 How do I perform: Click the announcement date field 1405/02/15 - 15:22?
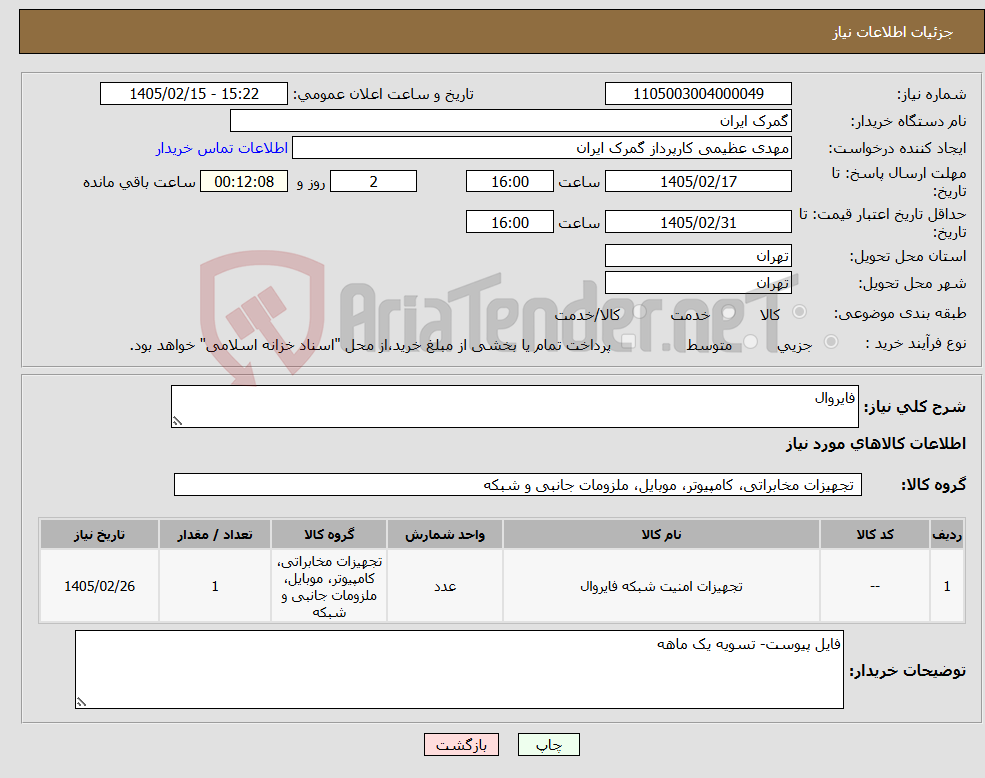pyautogui.click(x=193, y=94)
